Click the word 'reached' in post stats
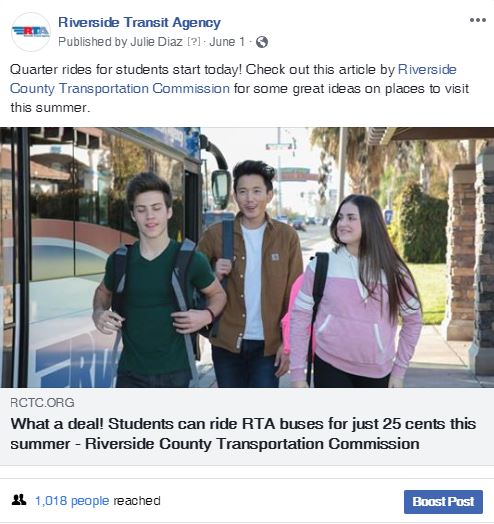Screen dimensions: 494x524 point(137,501)
